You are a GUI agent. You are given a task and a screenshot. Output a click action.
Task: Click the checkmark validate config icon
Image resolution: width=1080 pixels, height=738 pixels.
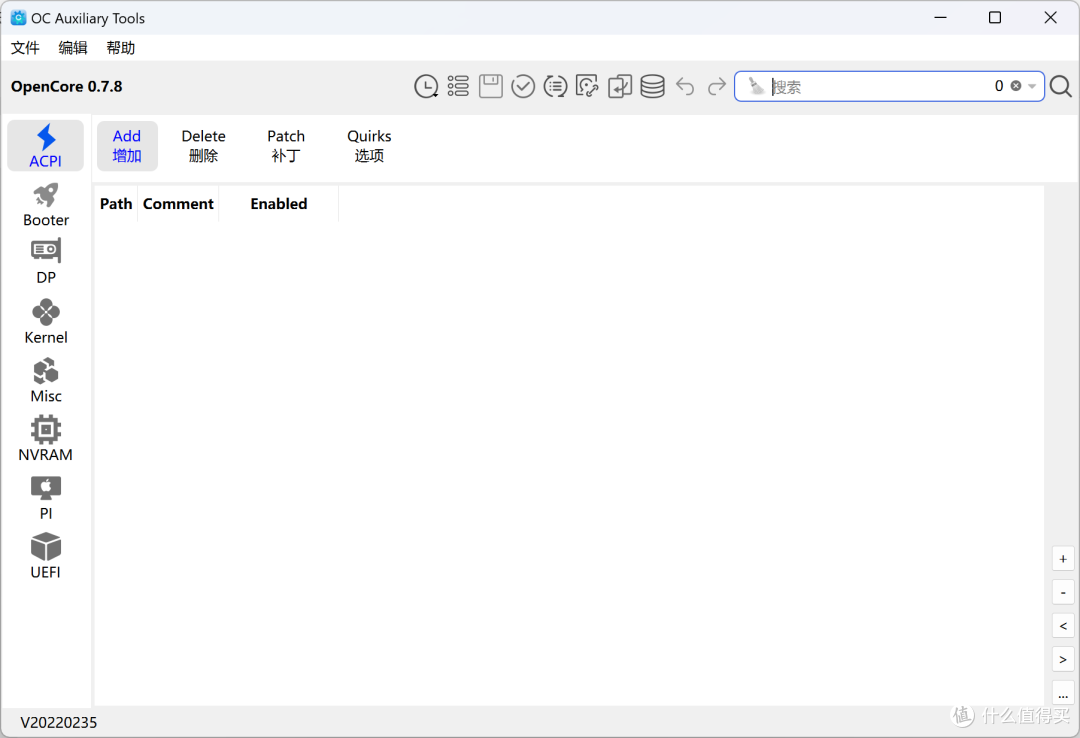tap(523, 87)
